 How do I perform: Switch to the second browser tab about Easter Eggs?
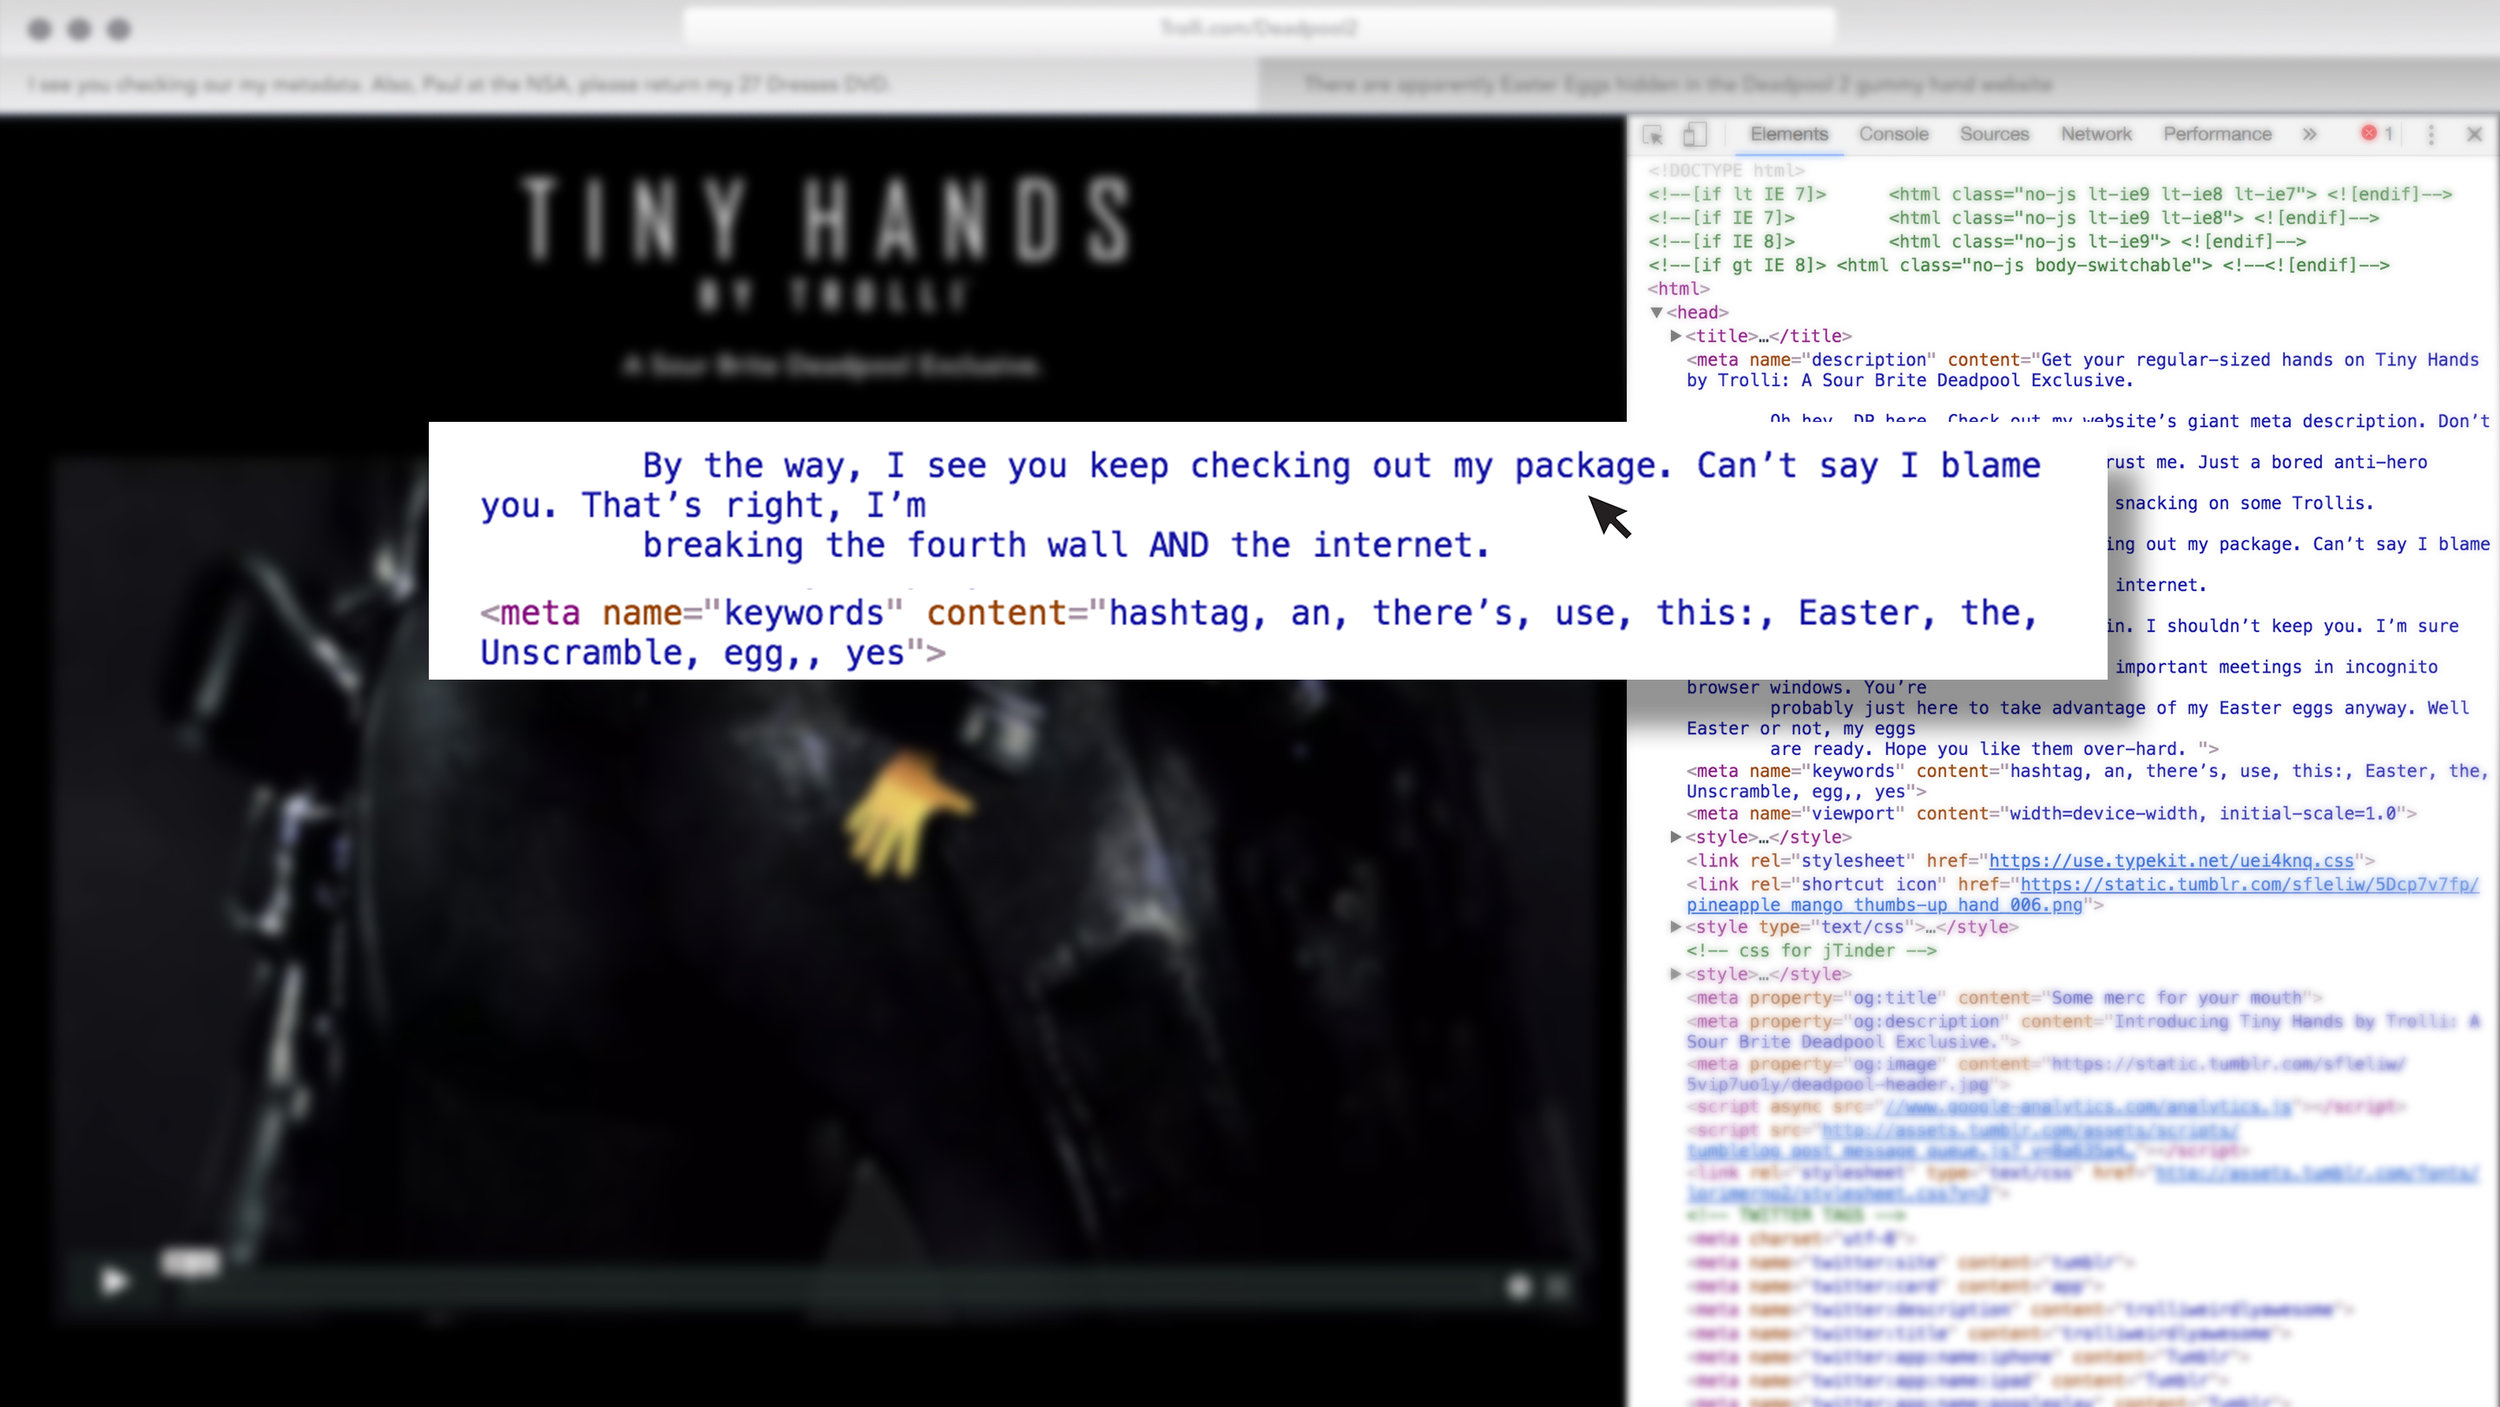1880,85
